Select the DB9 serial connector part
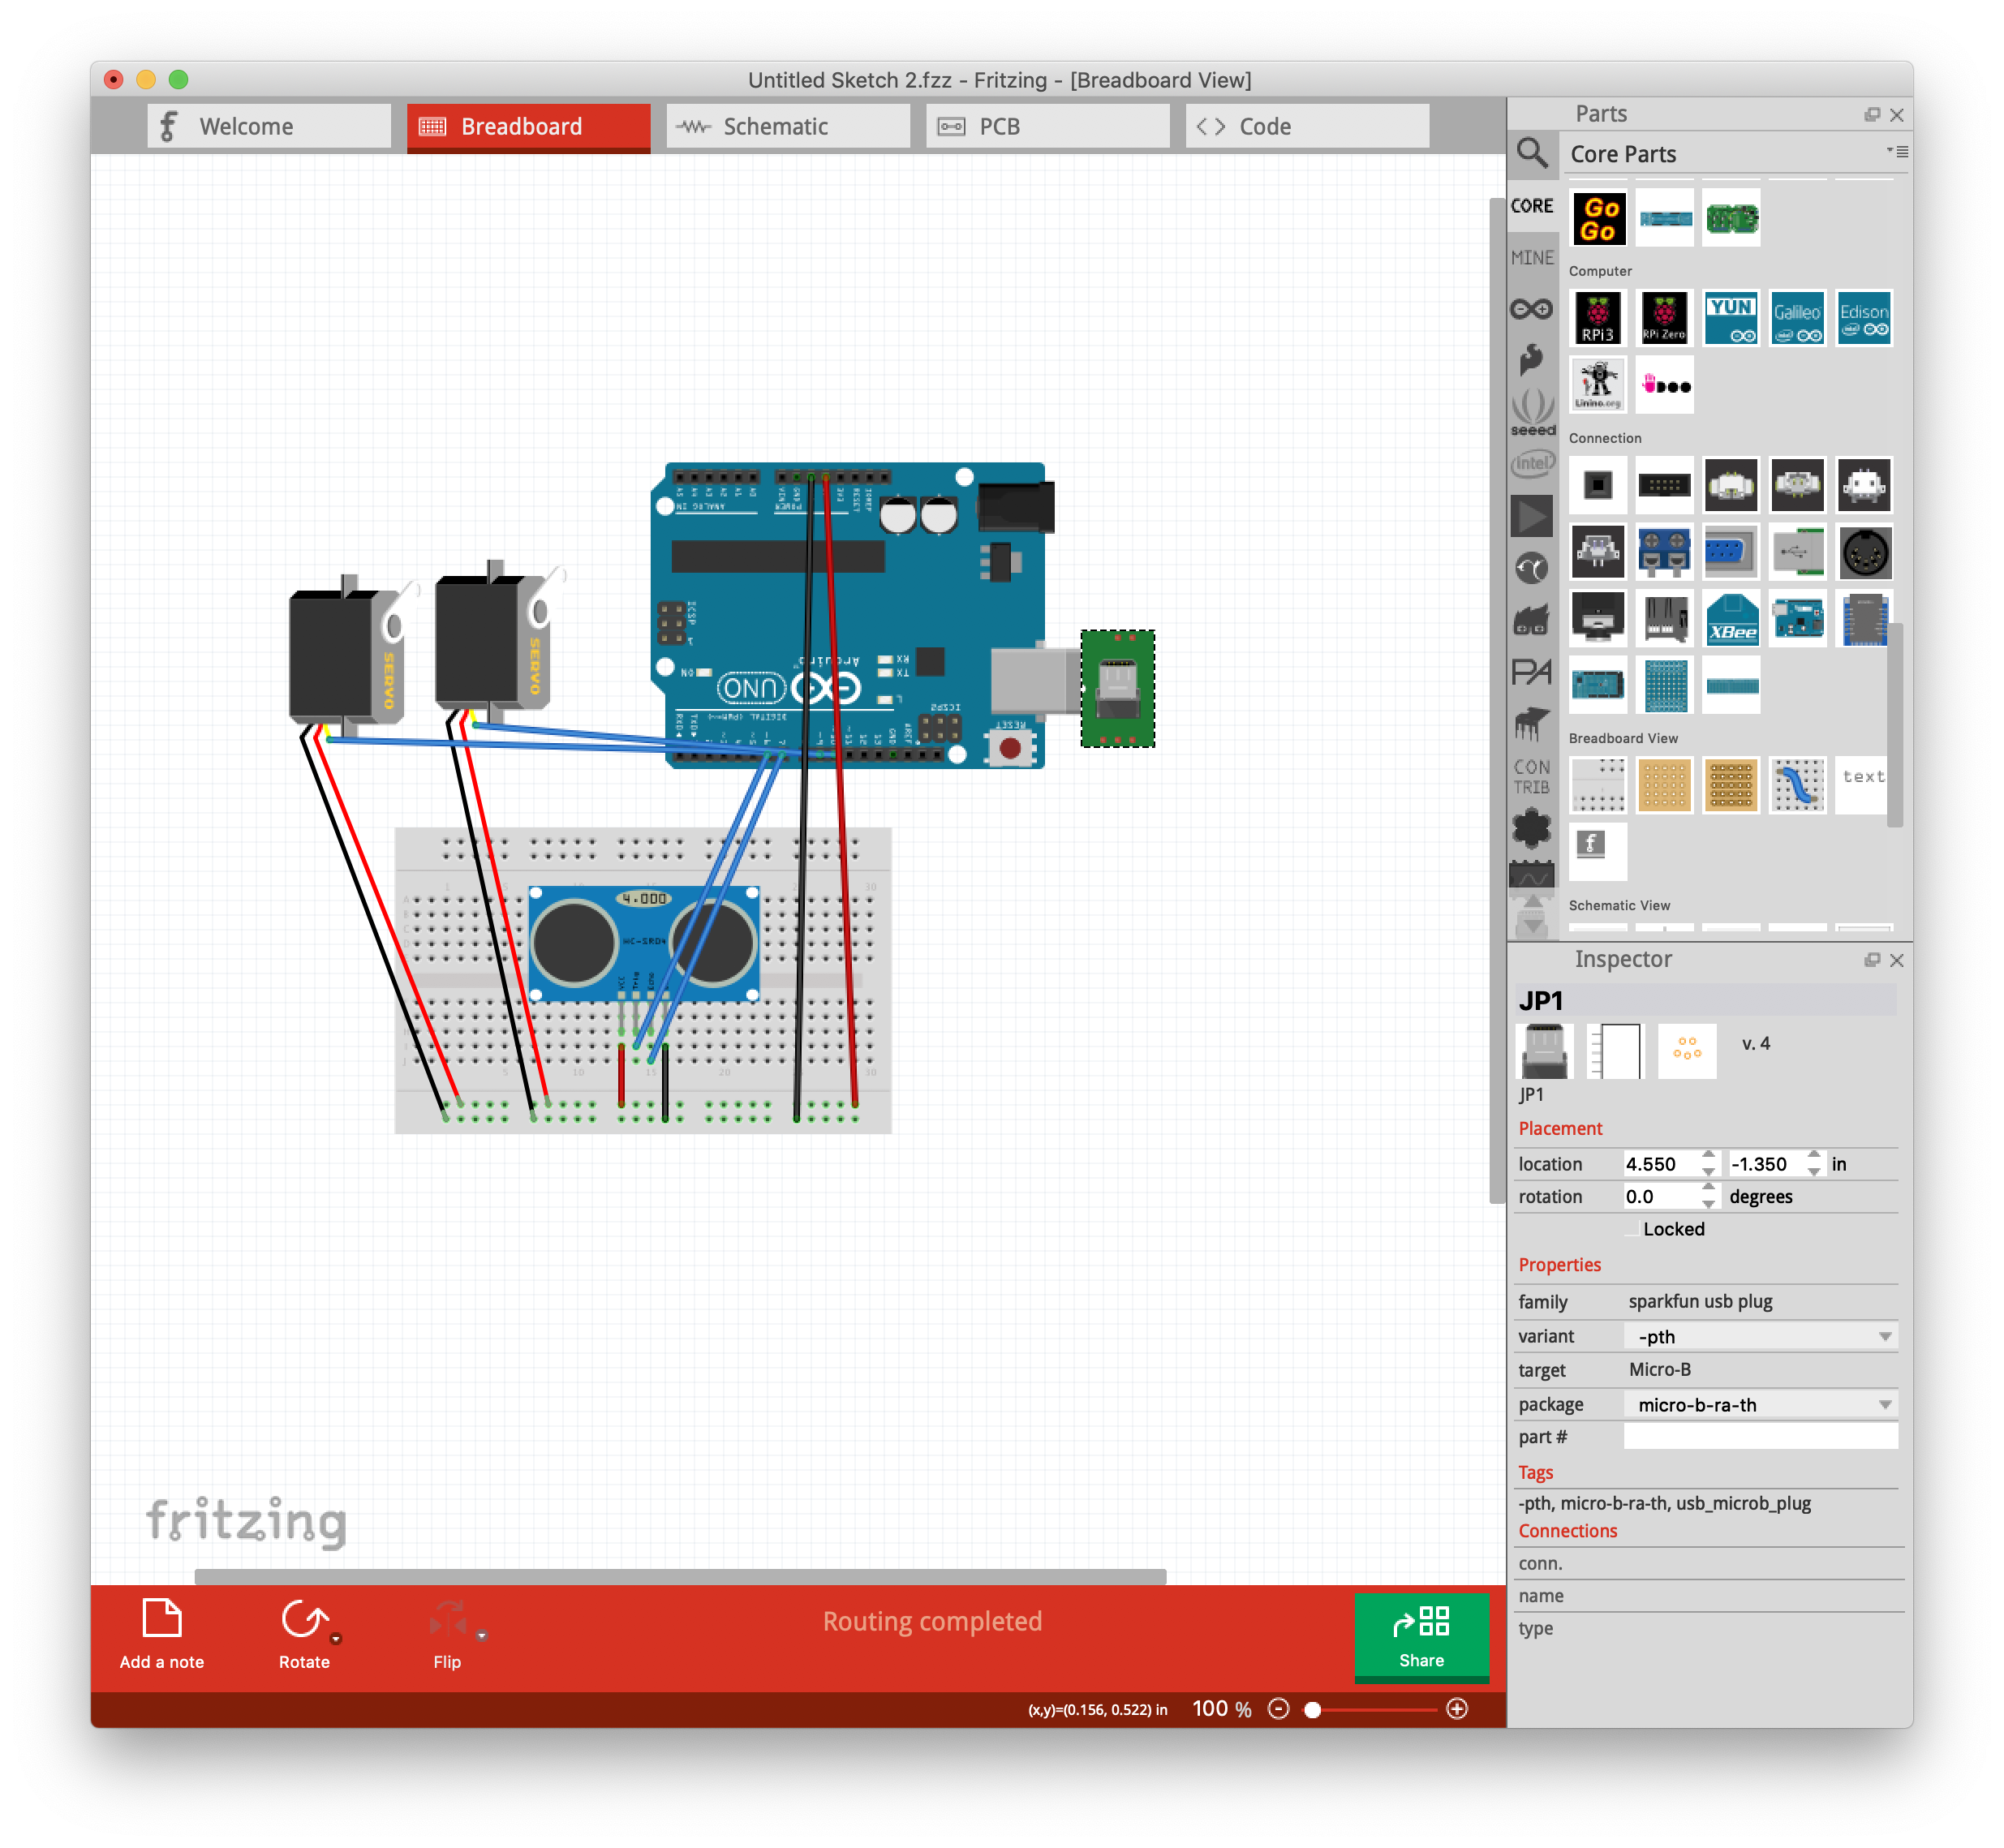This screenshot has height=1848, width=2004. pos(1731,552)
